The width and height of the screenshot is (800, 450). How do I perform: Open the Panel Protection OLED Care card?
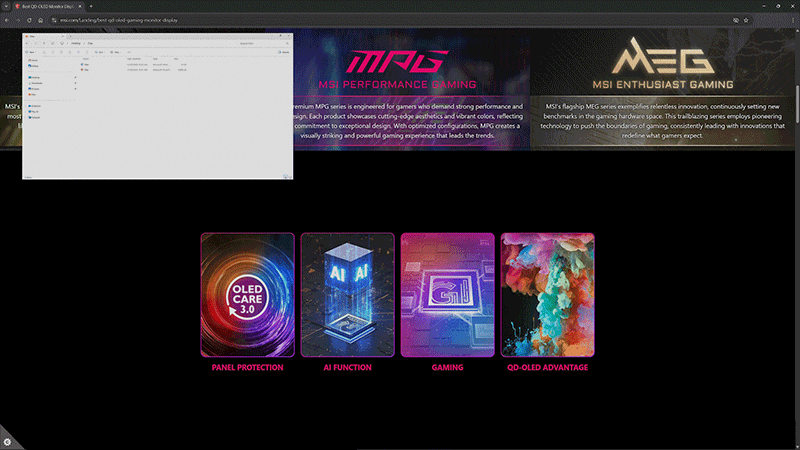[x=247, y=295]
